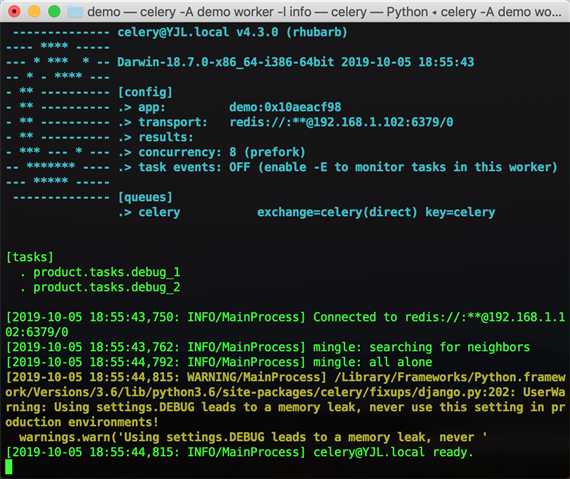The height and width of the screenshot is (479, 570).
Task: Click the 'warnings.warn(' line
Action: (253, 437)
